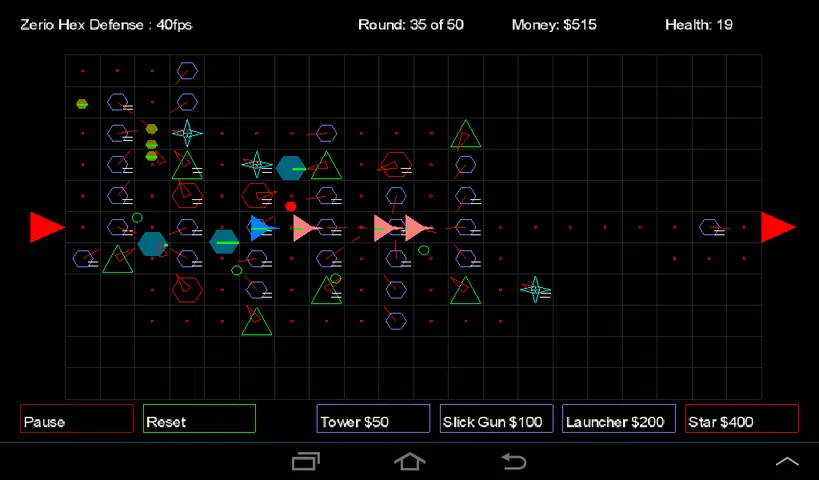Select the Star $400 tower option
The image size is (819, 480).
pos(742,419)
